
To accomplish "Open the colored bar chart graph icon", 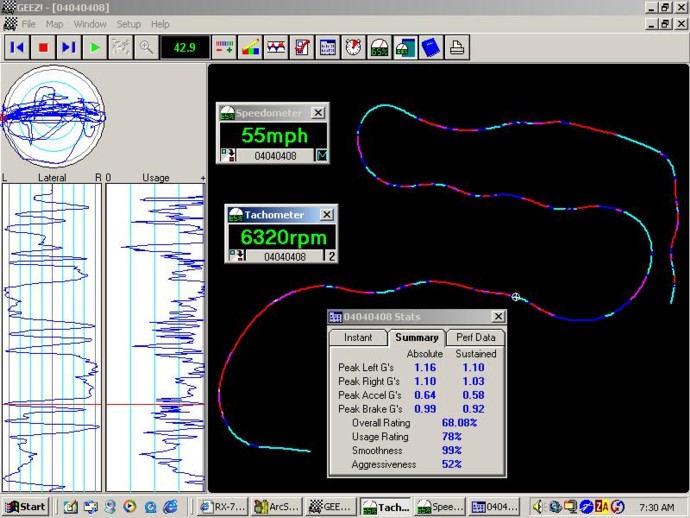I will point(250,47).
